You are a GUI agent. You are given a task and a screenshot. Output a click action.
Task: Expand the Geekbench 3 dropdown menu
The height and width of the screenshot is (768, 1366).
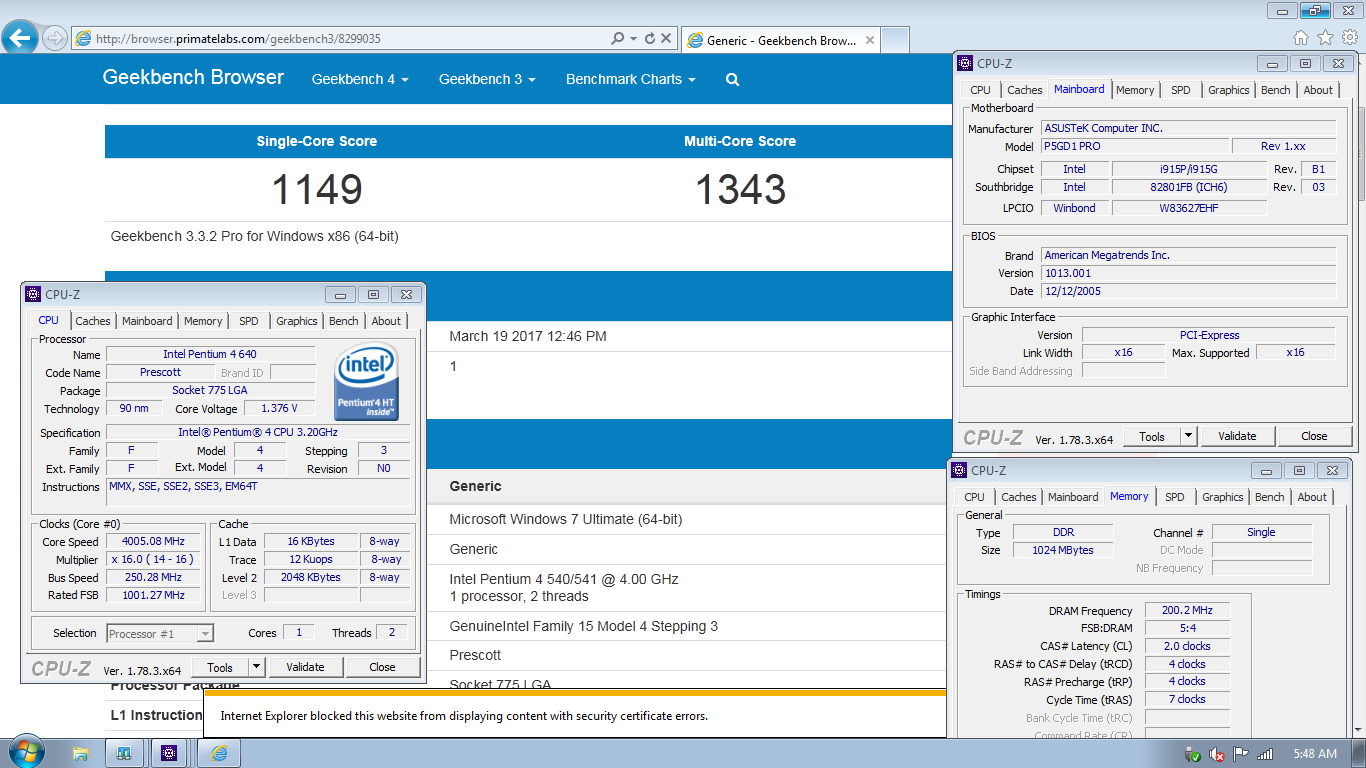pyautogui.click(x=487, y=79)
